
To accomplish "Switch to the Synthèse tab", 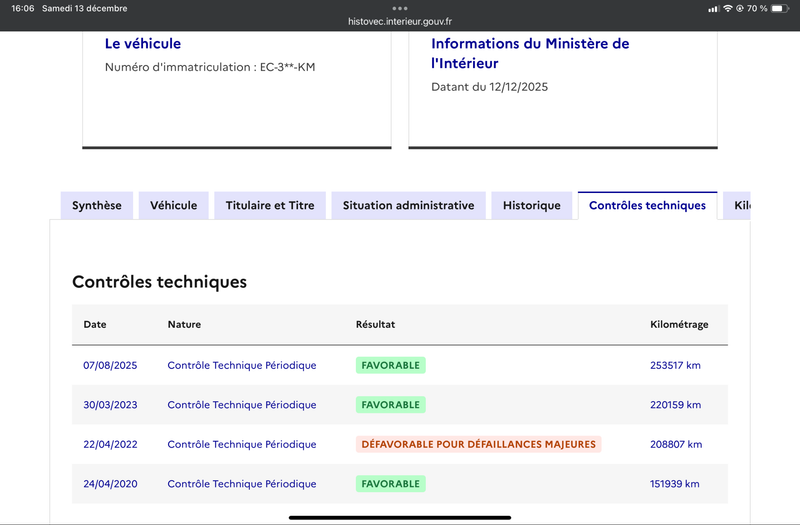I will [x=97, y=206].
